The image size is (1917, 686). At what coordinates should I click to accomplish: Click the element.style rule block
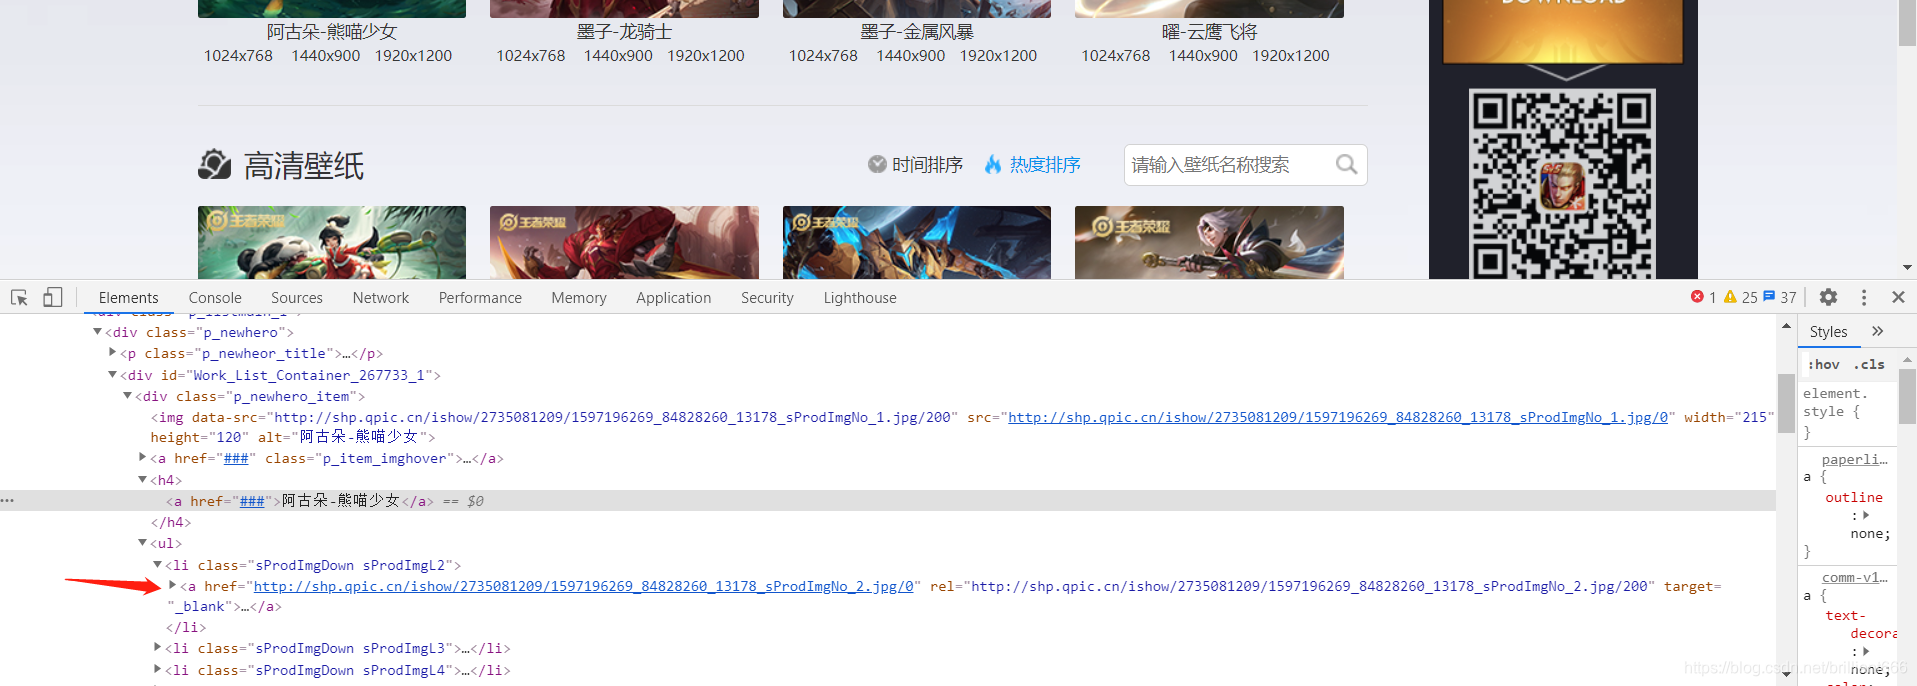pyautogui.click(x=1848, y=412)
